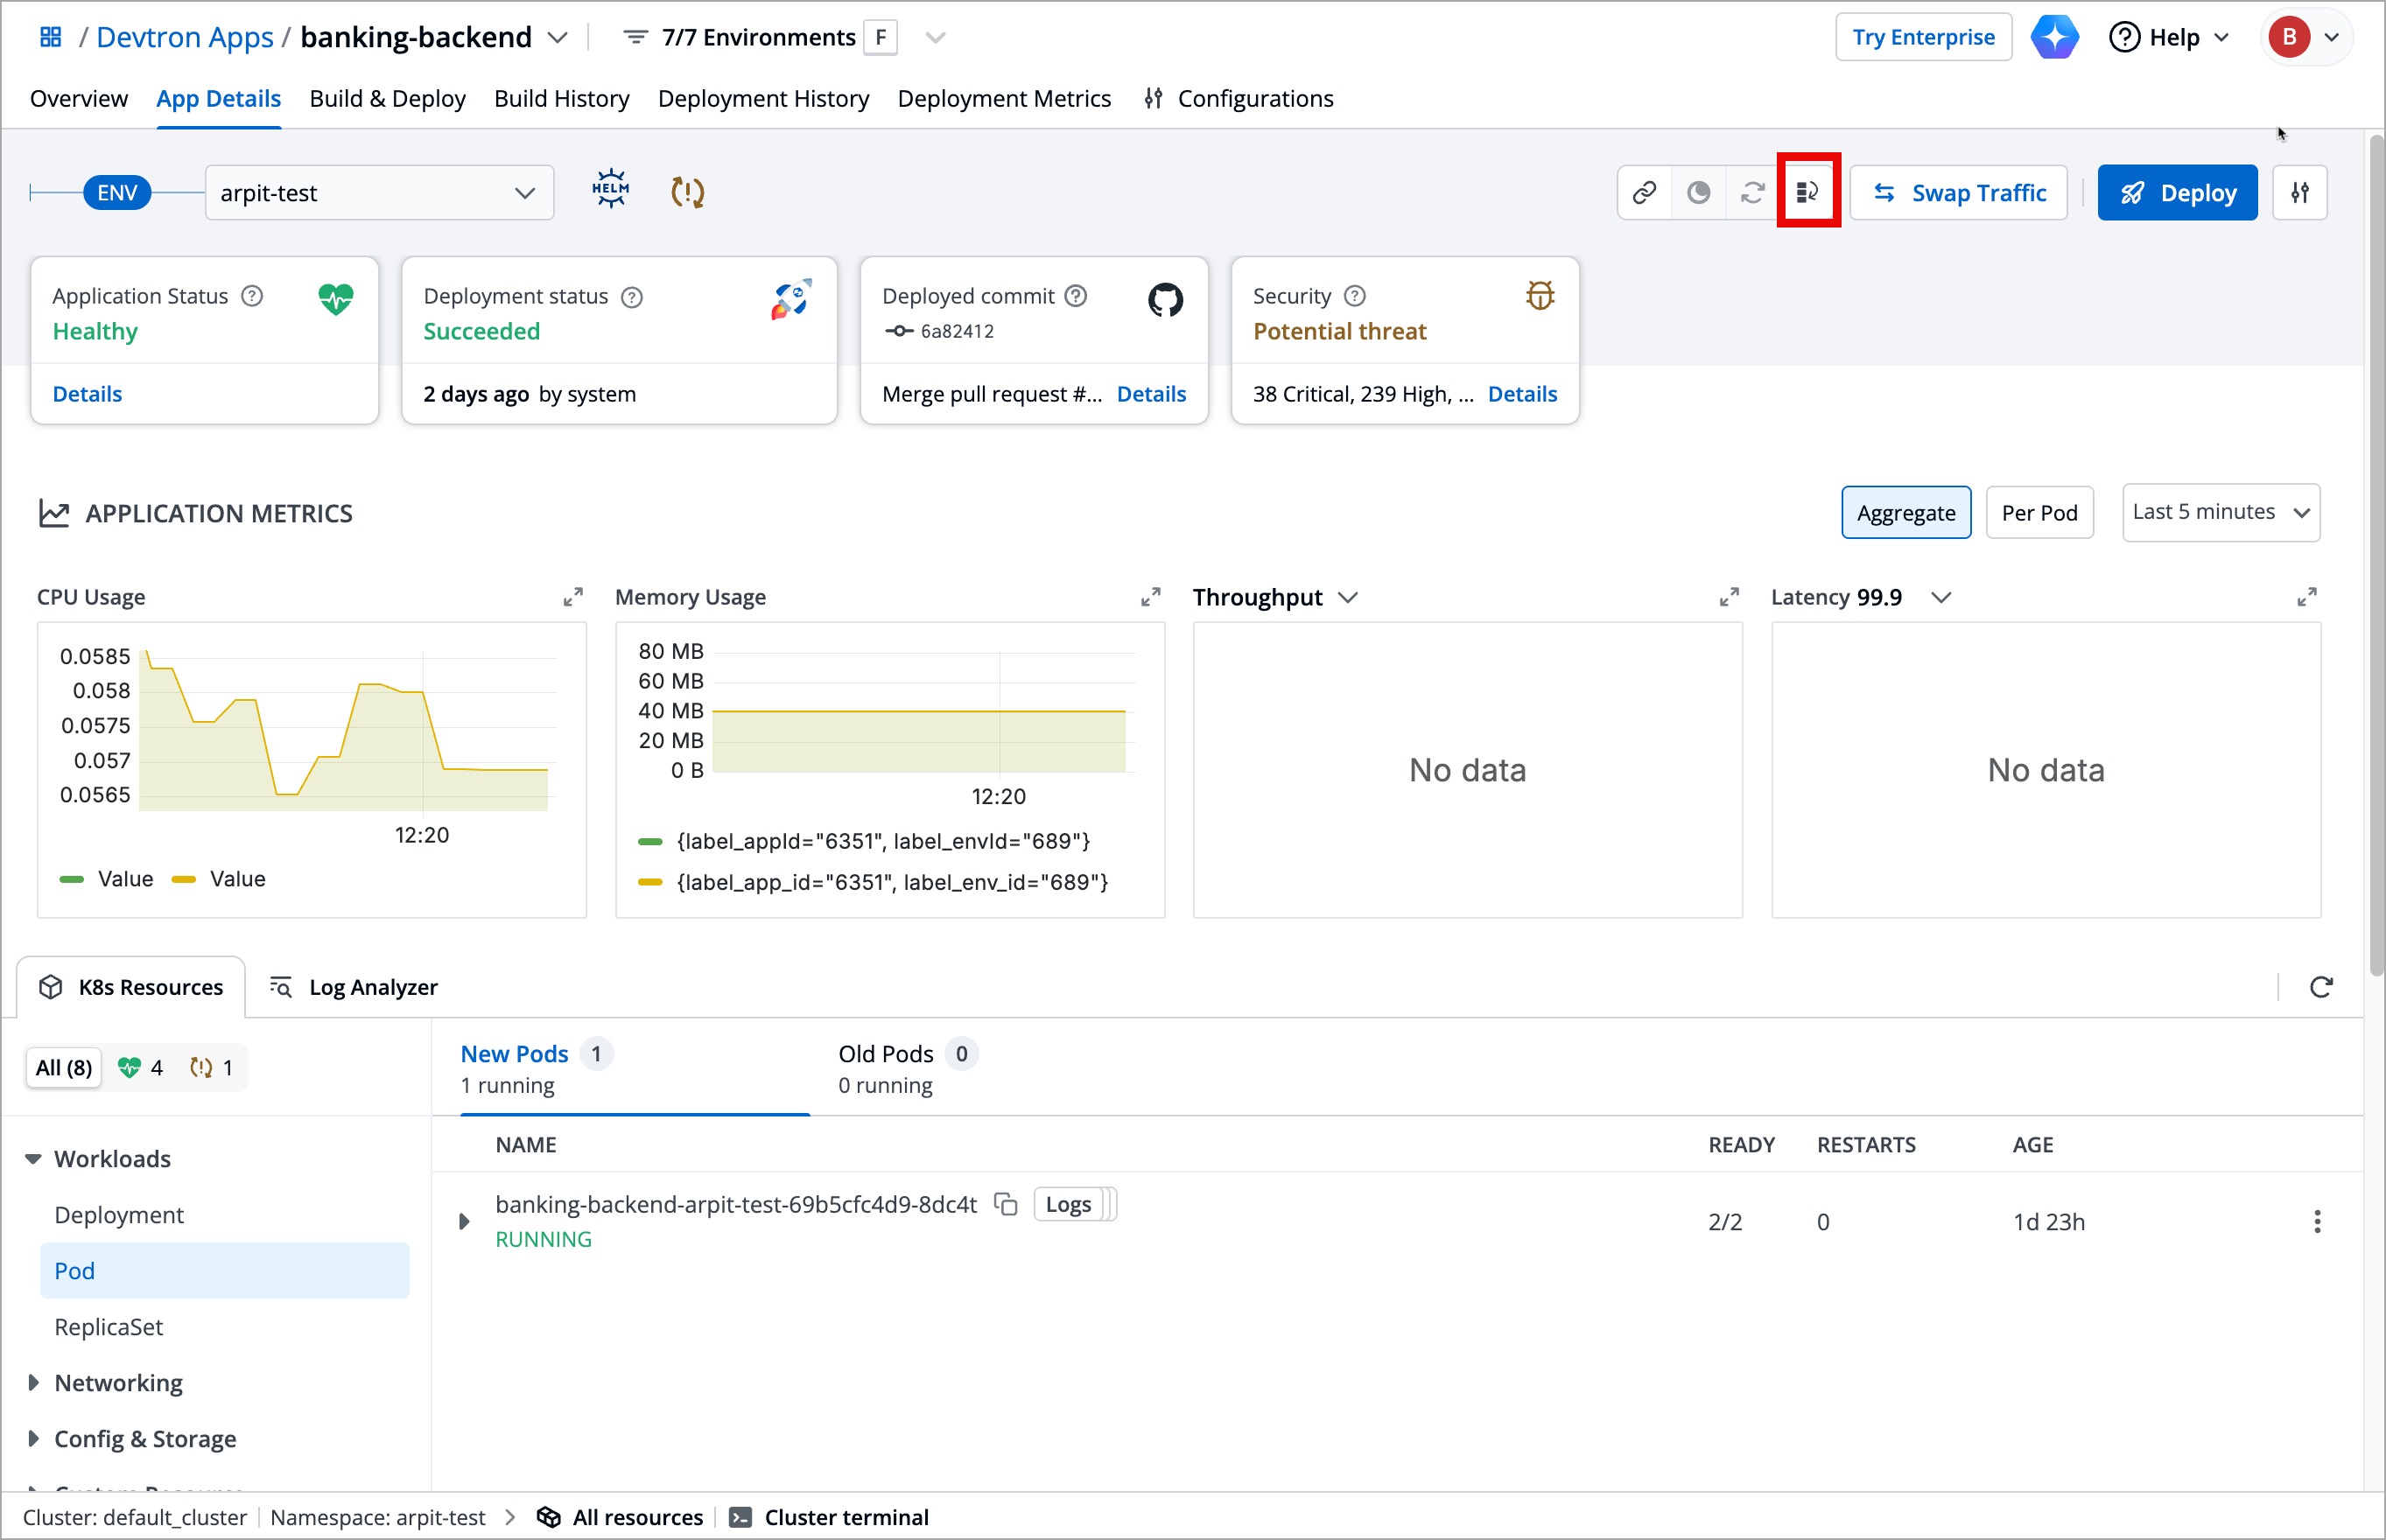Click the rollback icon highlighted in red
This screenshot has width=2386, height=1540.
[1808, 191]
